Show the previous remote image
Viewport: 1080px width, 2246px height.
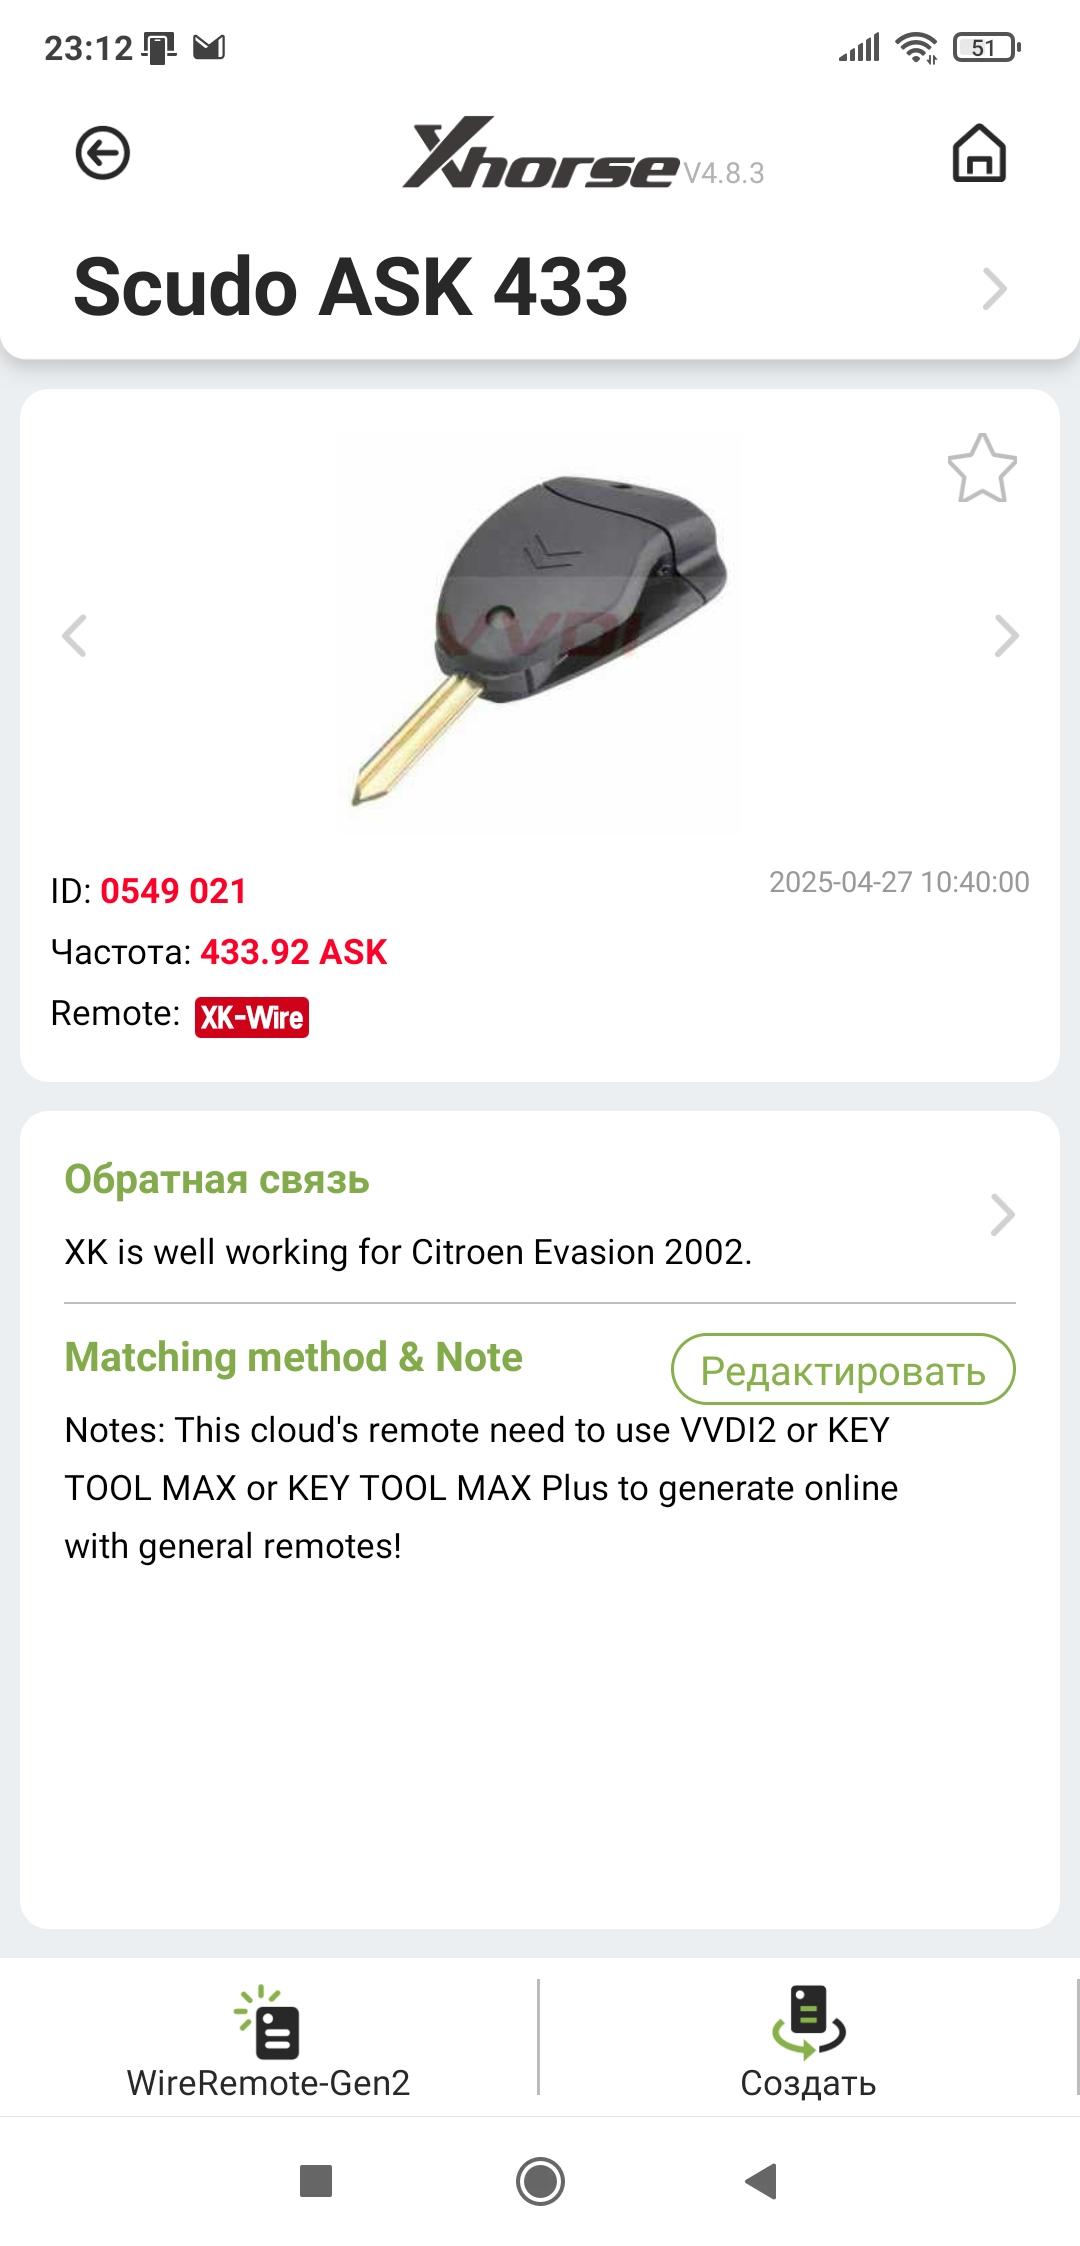75,636
